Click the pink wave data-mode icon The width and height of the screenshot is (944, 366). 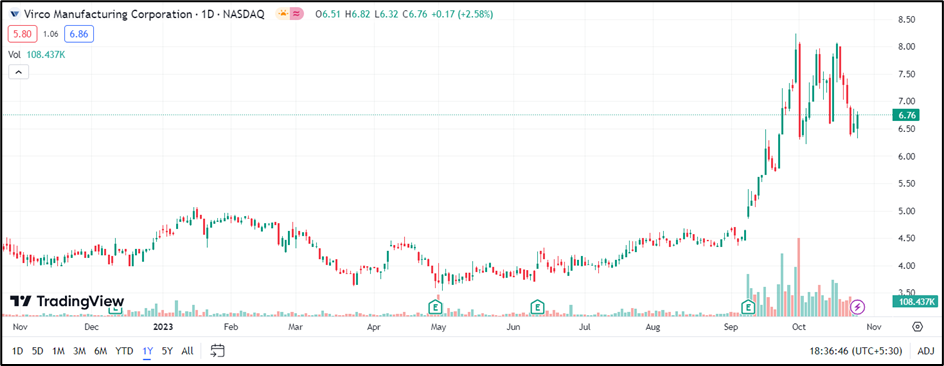pos(297,14)
